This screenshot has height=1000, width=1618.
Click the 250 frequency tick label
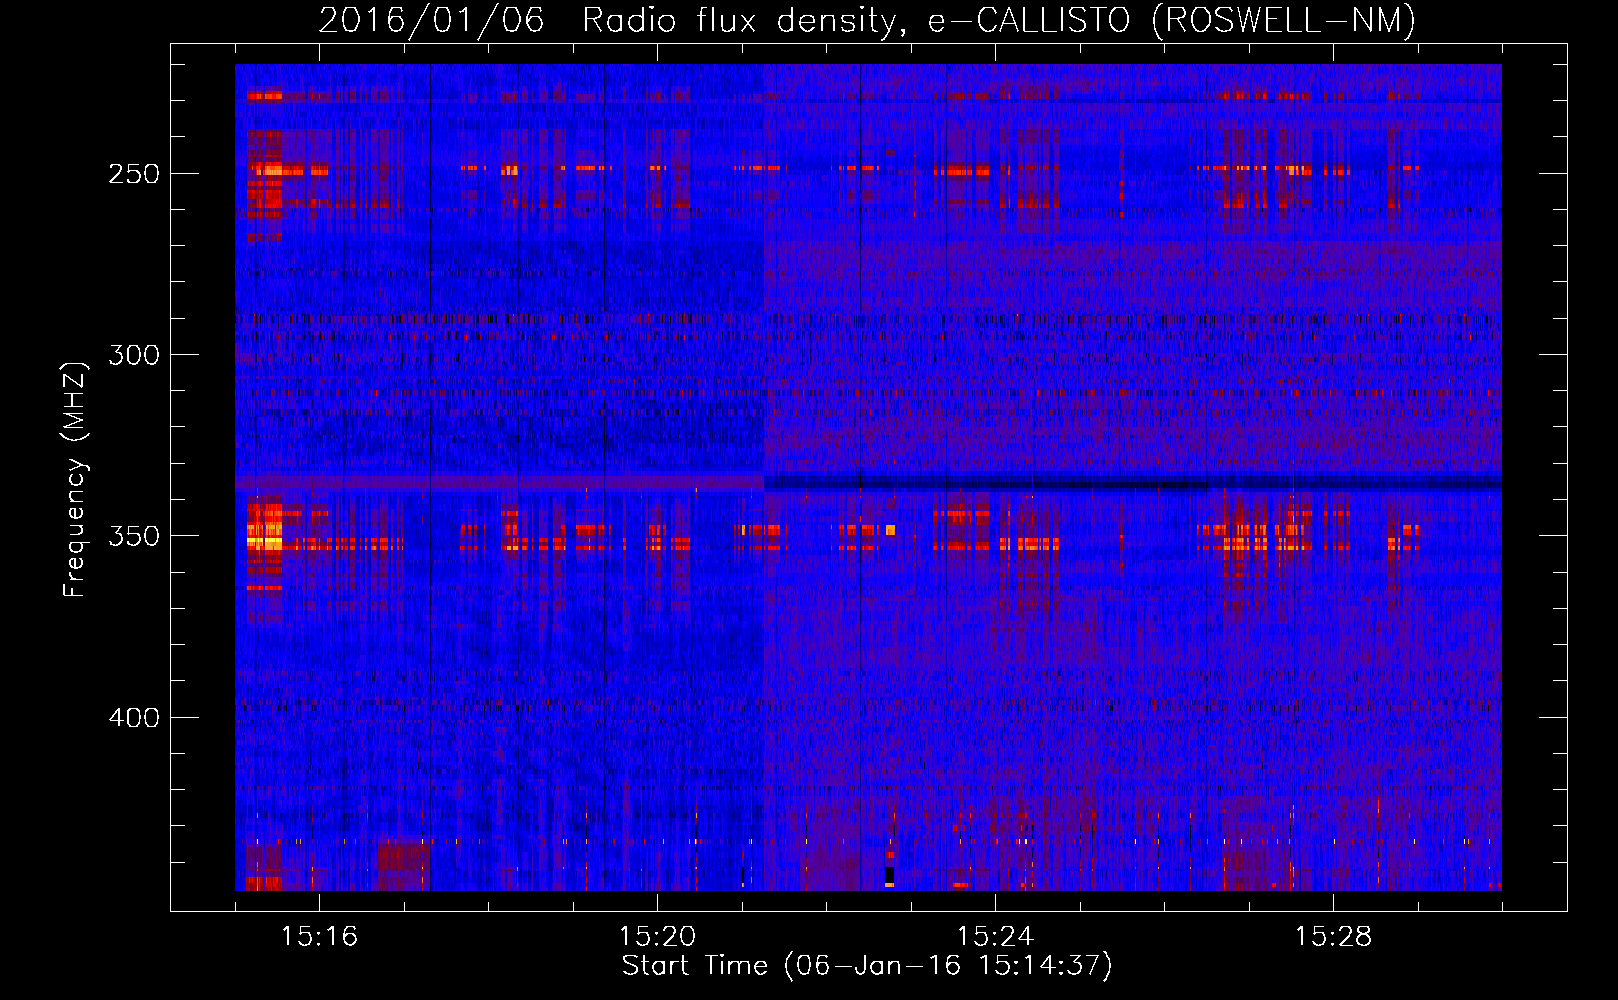[x=134, y=174]
